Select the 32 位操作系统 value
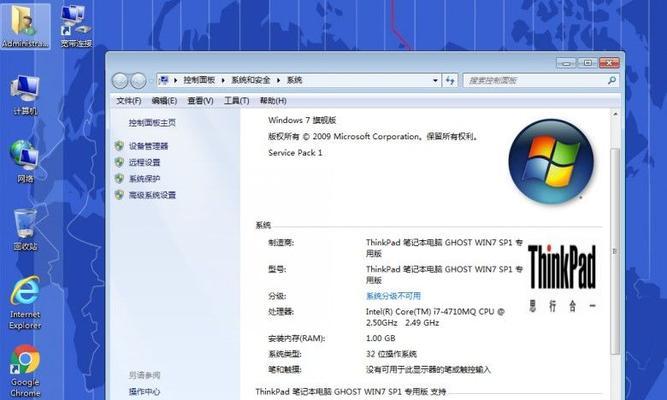This screenshot has width=667, height=400. 391,354
